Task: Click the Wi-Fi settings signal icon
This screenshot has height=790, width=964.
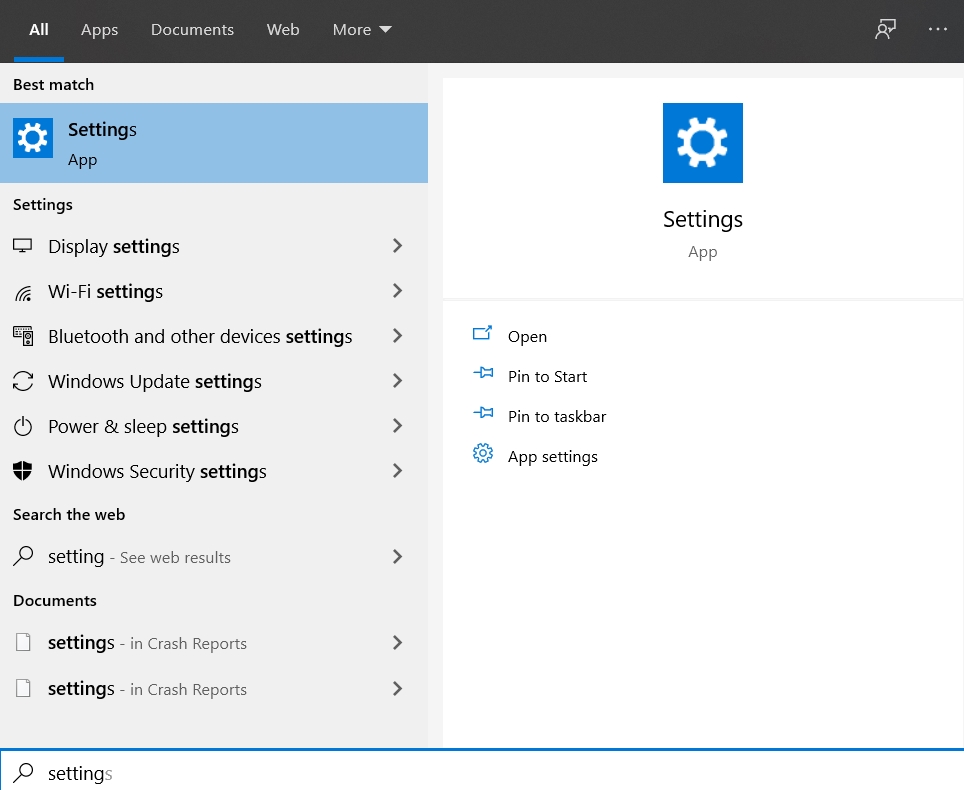Action: tap(23, 292)
